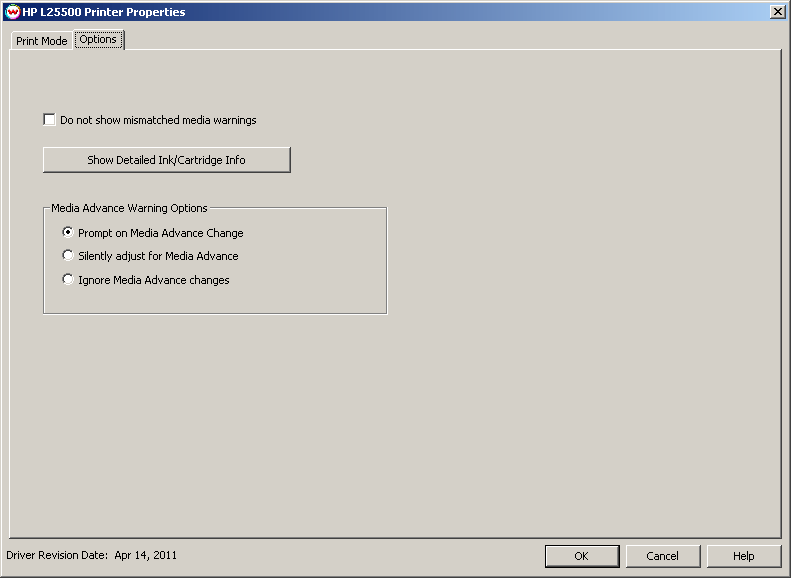791x578 pixels.
Task: Confirm settings with the OK button
Action: (x=581, y=556)
